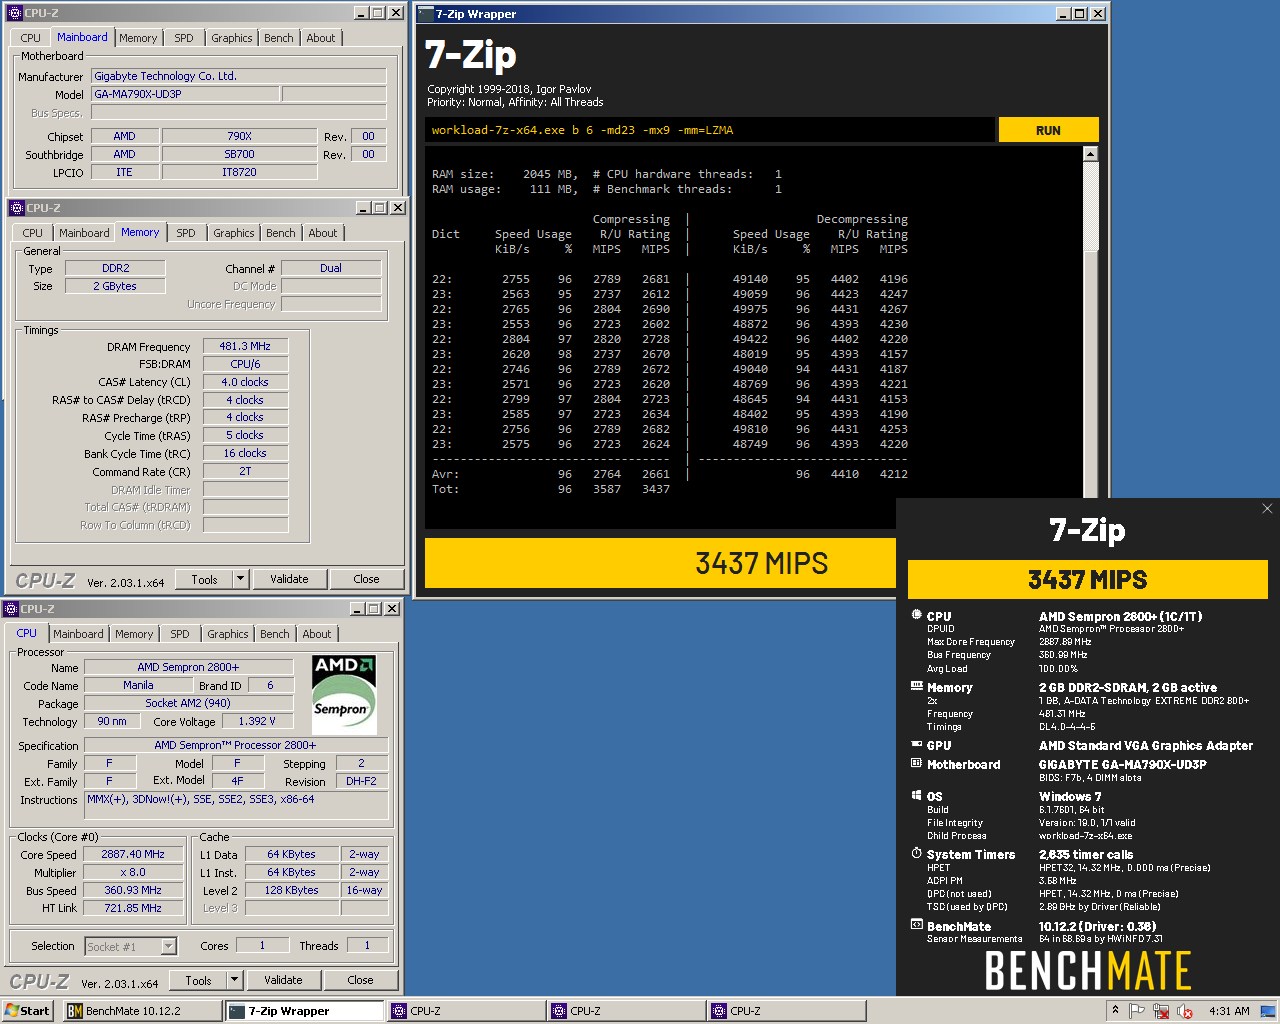This screenshot has height=1024, width=1280.
Task: Click the Core Voltage value 1.392 V
Action: [x=257, y=721]
